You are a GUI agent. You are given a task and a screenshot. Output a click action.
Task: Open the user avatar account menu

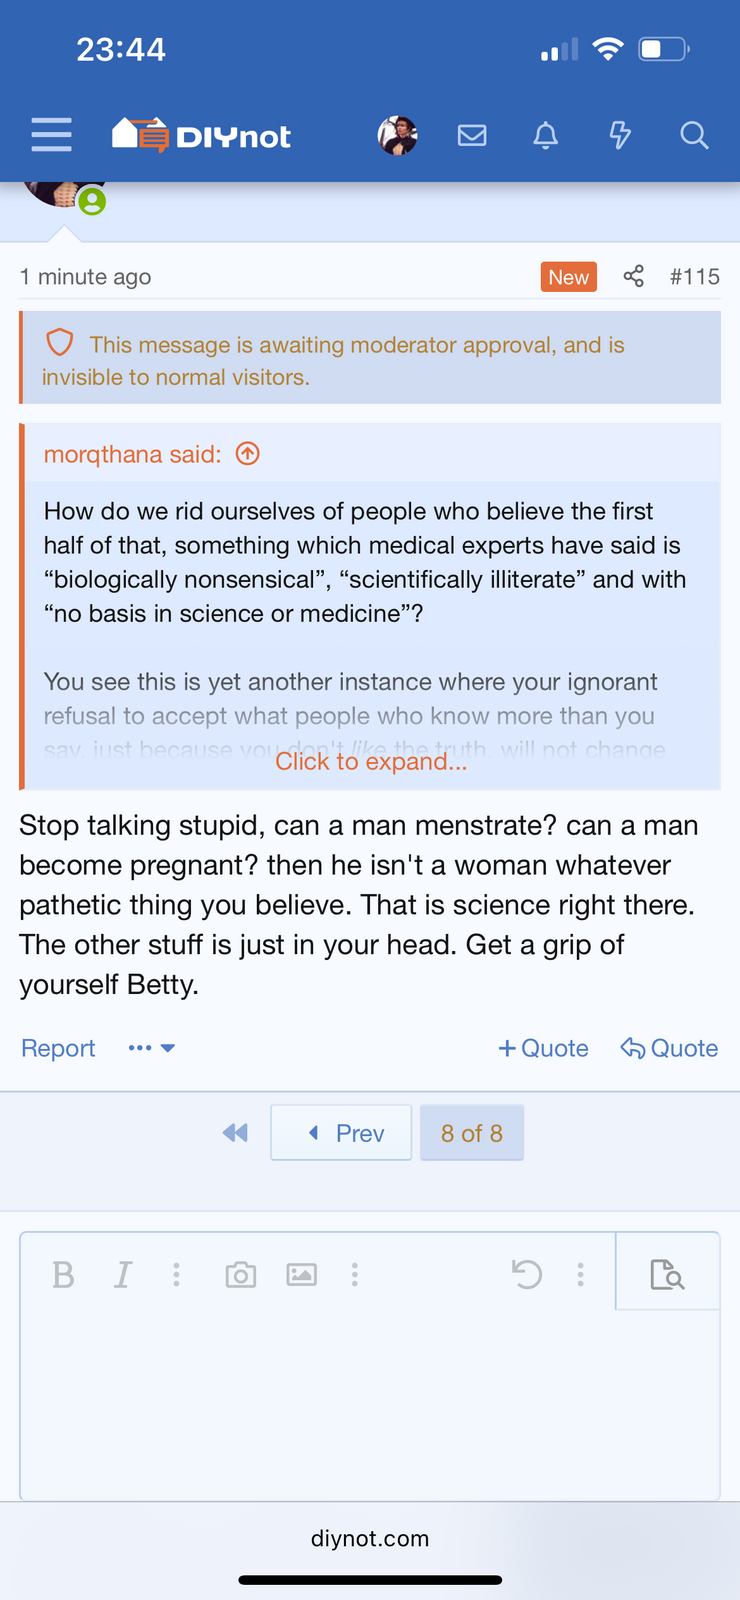[x=397, y=135]
